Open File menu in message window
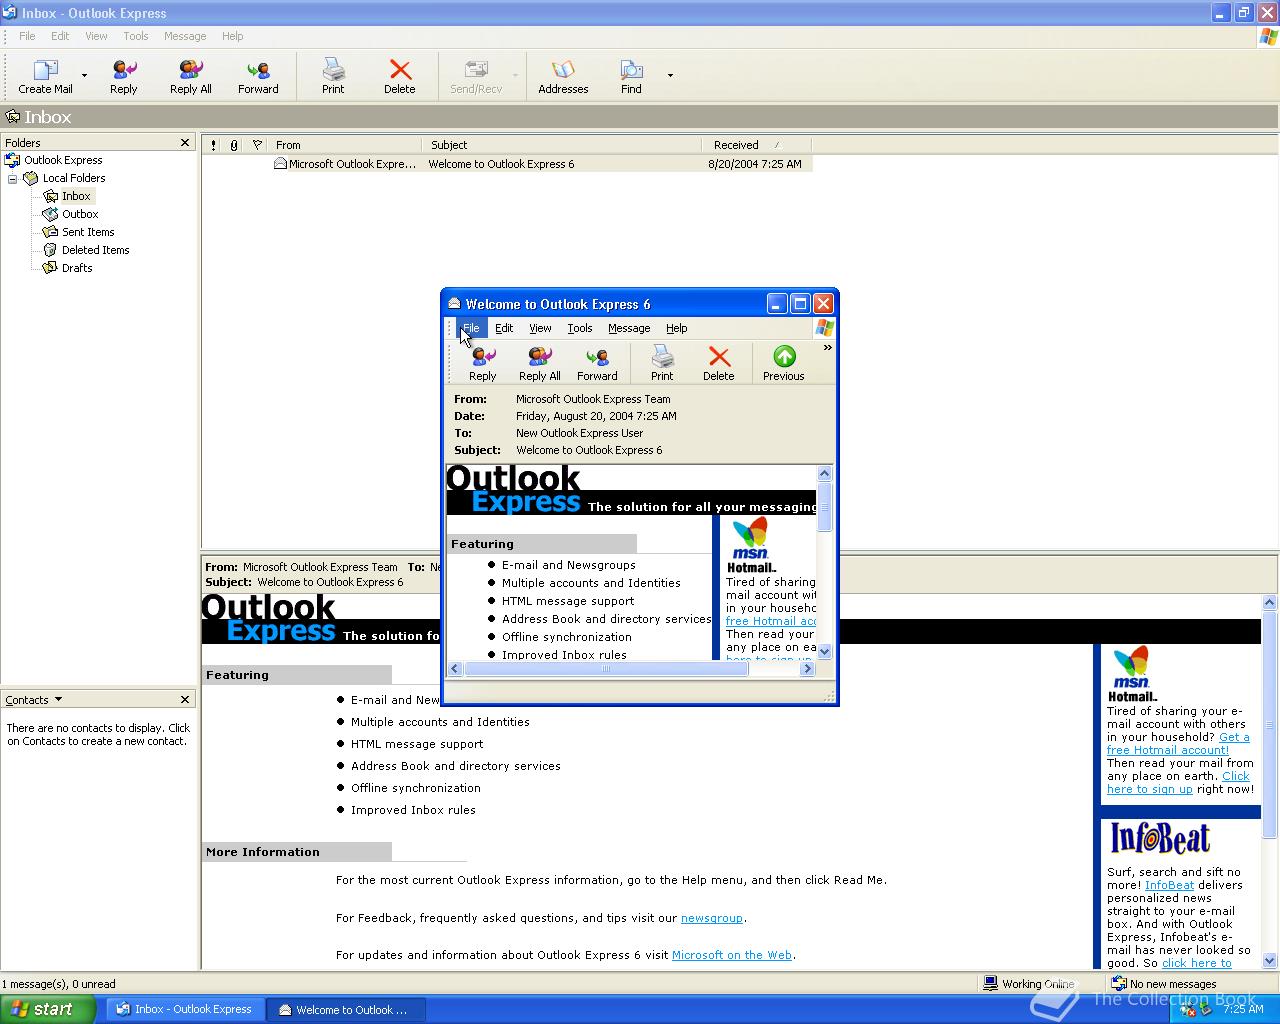Image resolution: width=1280 pixels, height=1024 pixels. click(x=471, y=328)
